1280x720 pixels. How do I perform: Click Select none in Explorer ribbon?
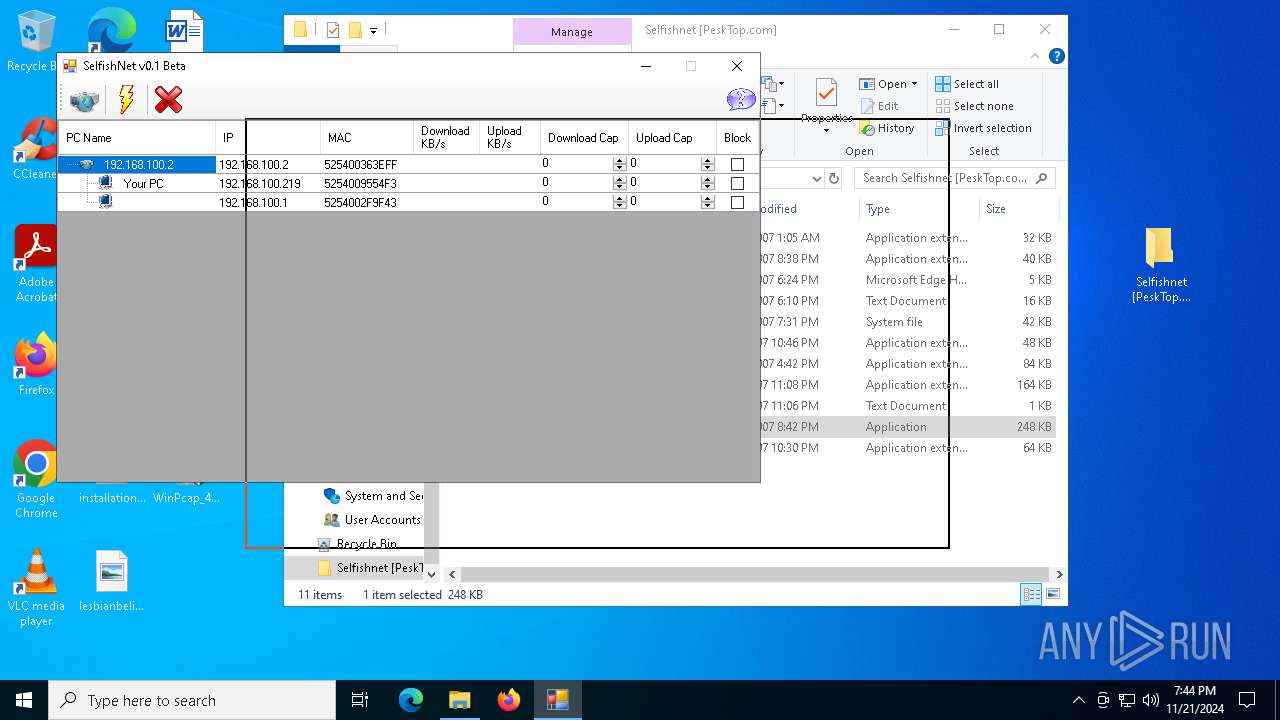[x=974, y=106]
